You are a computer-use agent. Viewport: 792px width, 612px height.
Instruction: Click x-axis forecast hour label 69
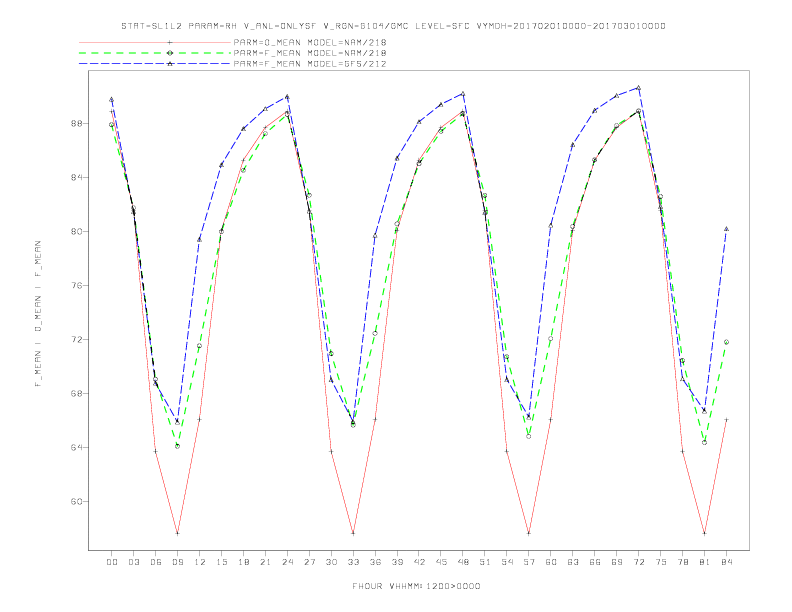pyautogui.click(x=617, y=562)
